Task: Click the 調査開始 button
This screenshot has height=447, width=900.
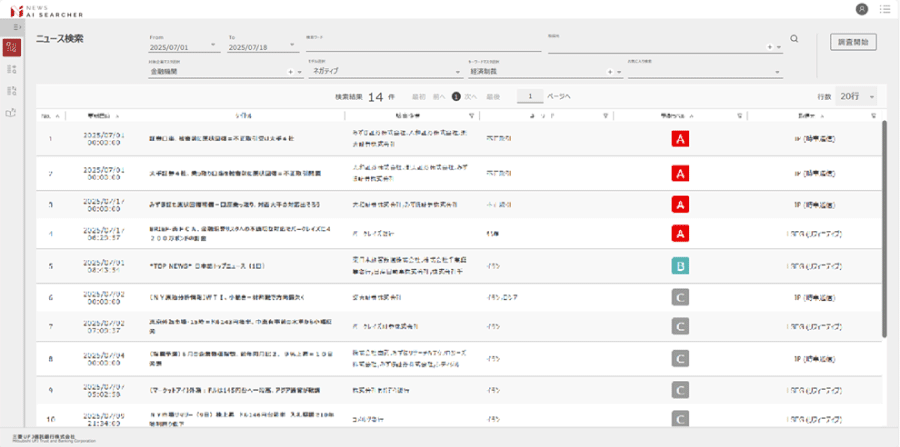Action: [x=853, y=42]
